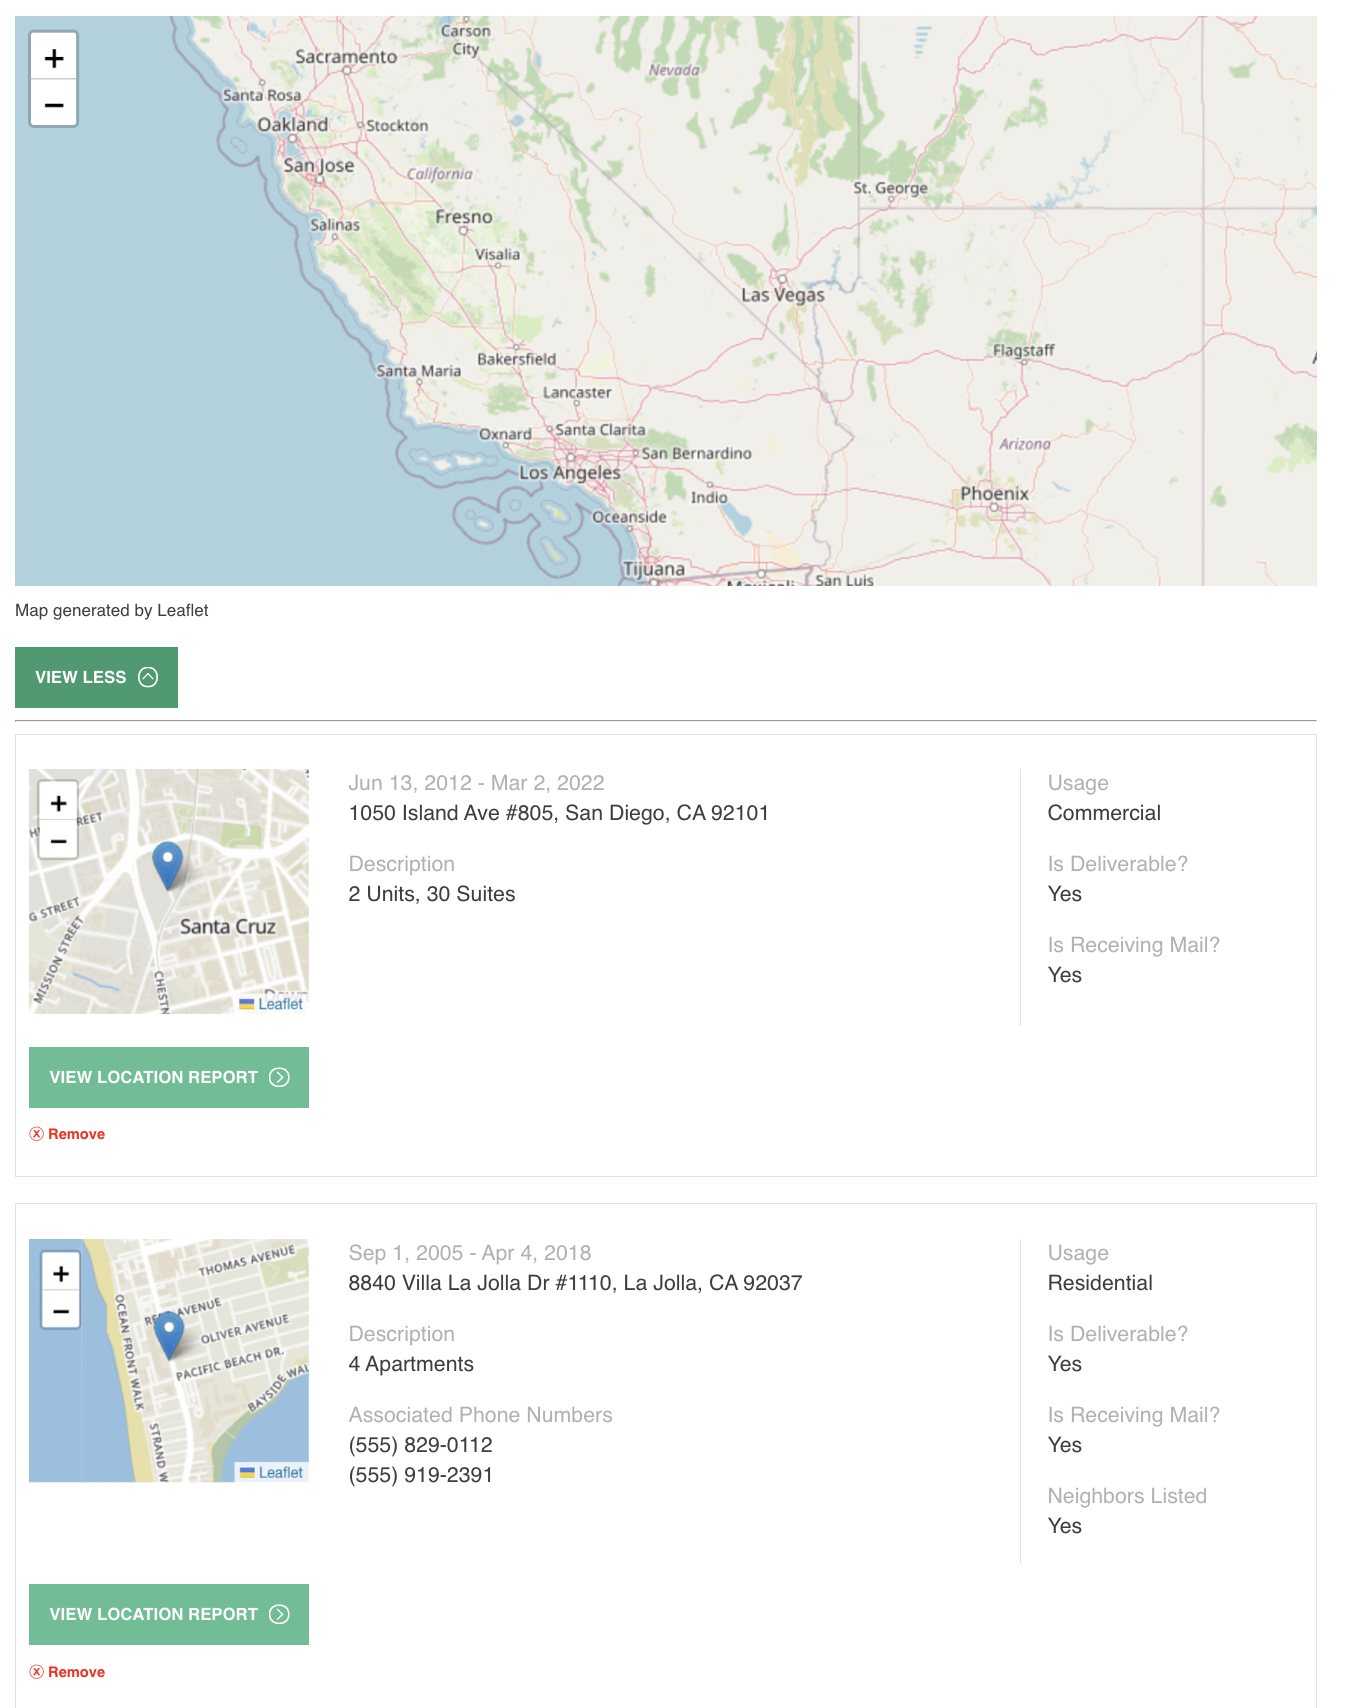Click the date range Sep 1, 2005 - Apr 4, 2018
This screenshot has width=1348, height=1708.
(x=469, y=1253)
